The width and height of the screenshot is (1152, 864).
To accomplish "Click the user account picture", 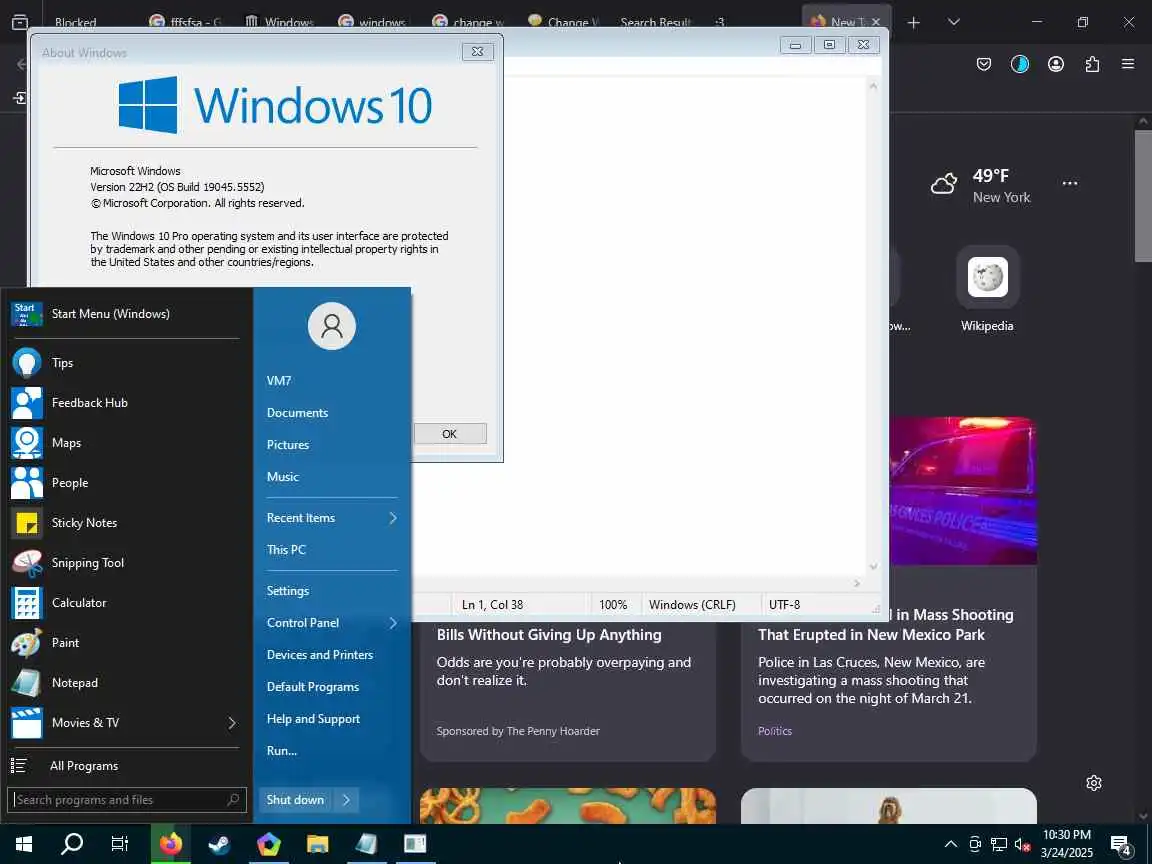I will point(332,326).
